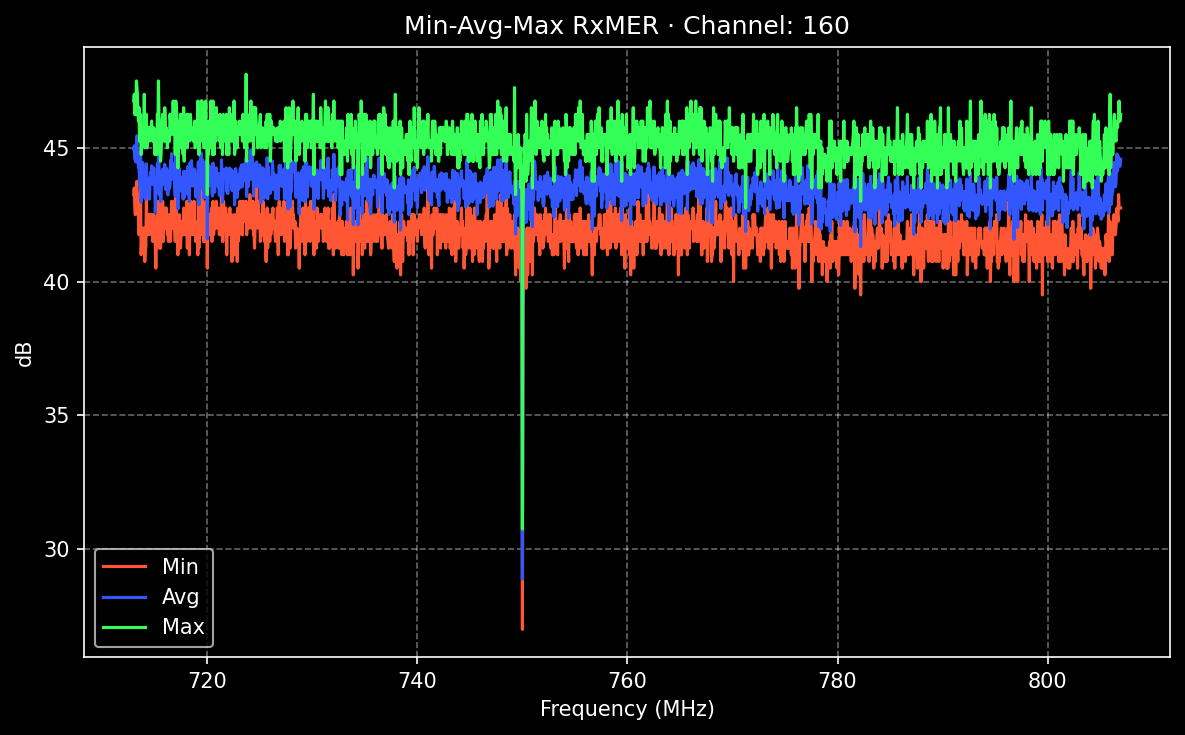The width and height of the screenshot is (1185, 735).
Task: Expand the legend box
Action: coord(152,596)
